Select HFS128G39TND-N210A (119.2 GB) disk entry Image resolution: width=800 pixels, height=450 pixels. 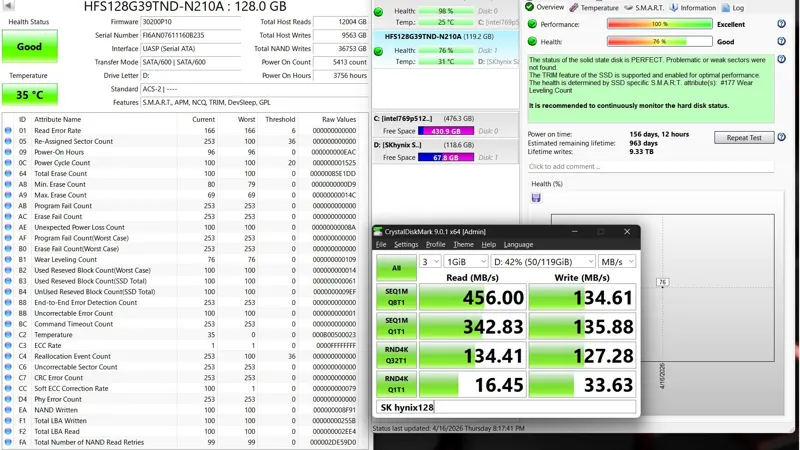pyautogui.click(x=445, y=49)
